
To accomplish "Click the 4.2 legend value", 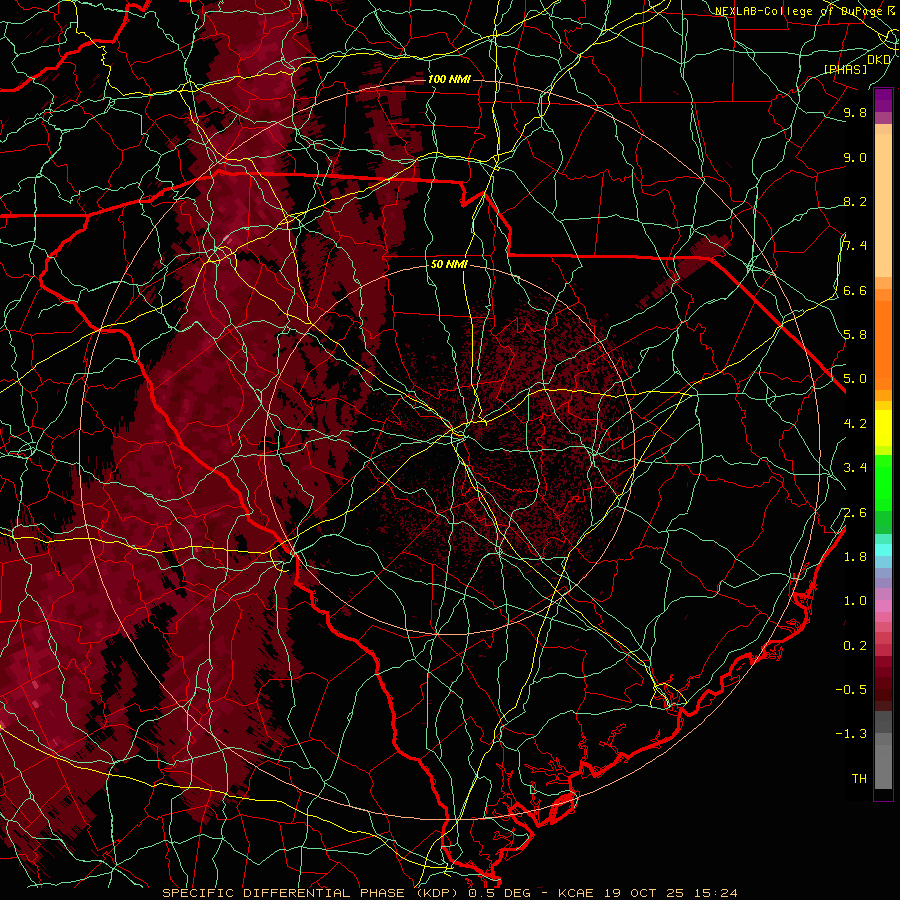I will point(855,424).
